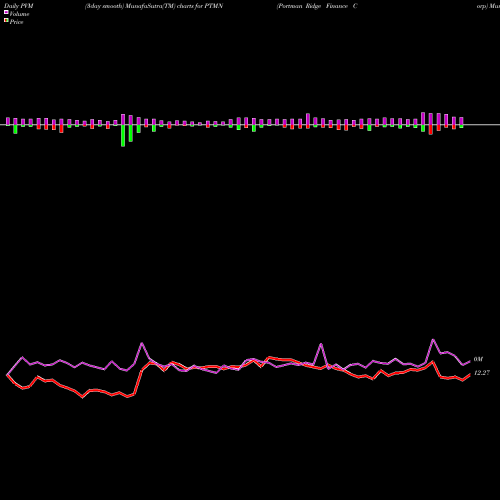Select the 'Price' legend label
Image resolution: width=500 pixels, height=500 pixels.
(x=16, y=22)
